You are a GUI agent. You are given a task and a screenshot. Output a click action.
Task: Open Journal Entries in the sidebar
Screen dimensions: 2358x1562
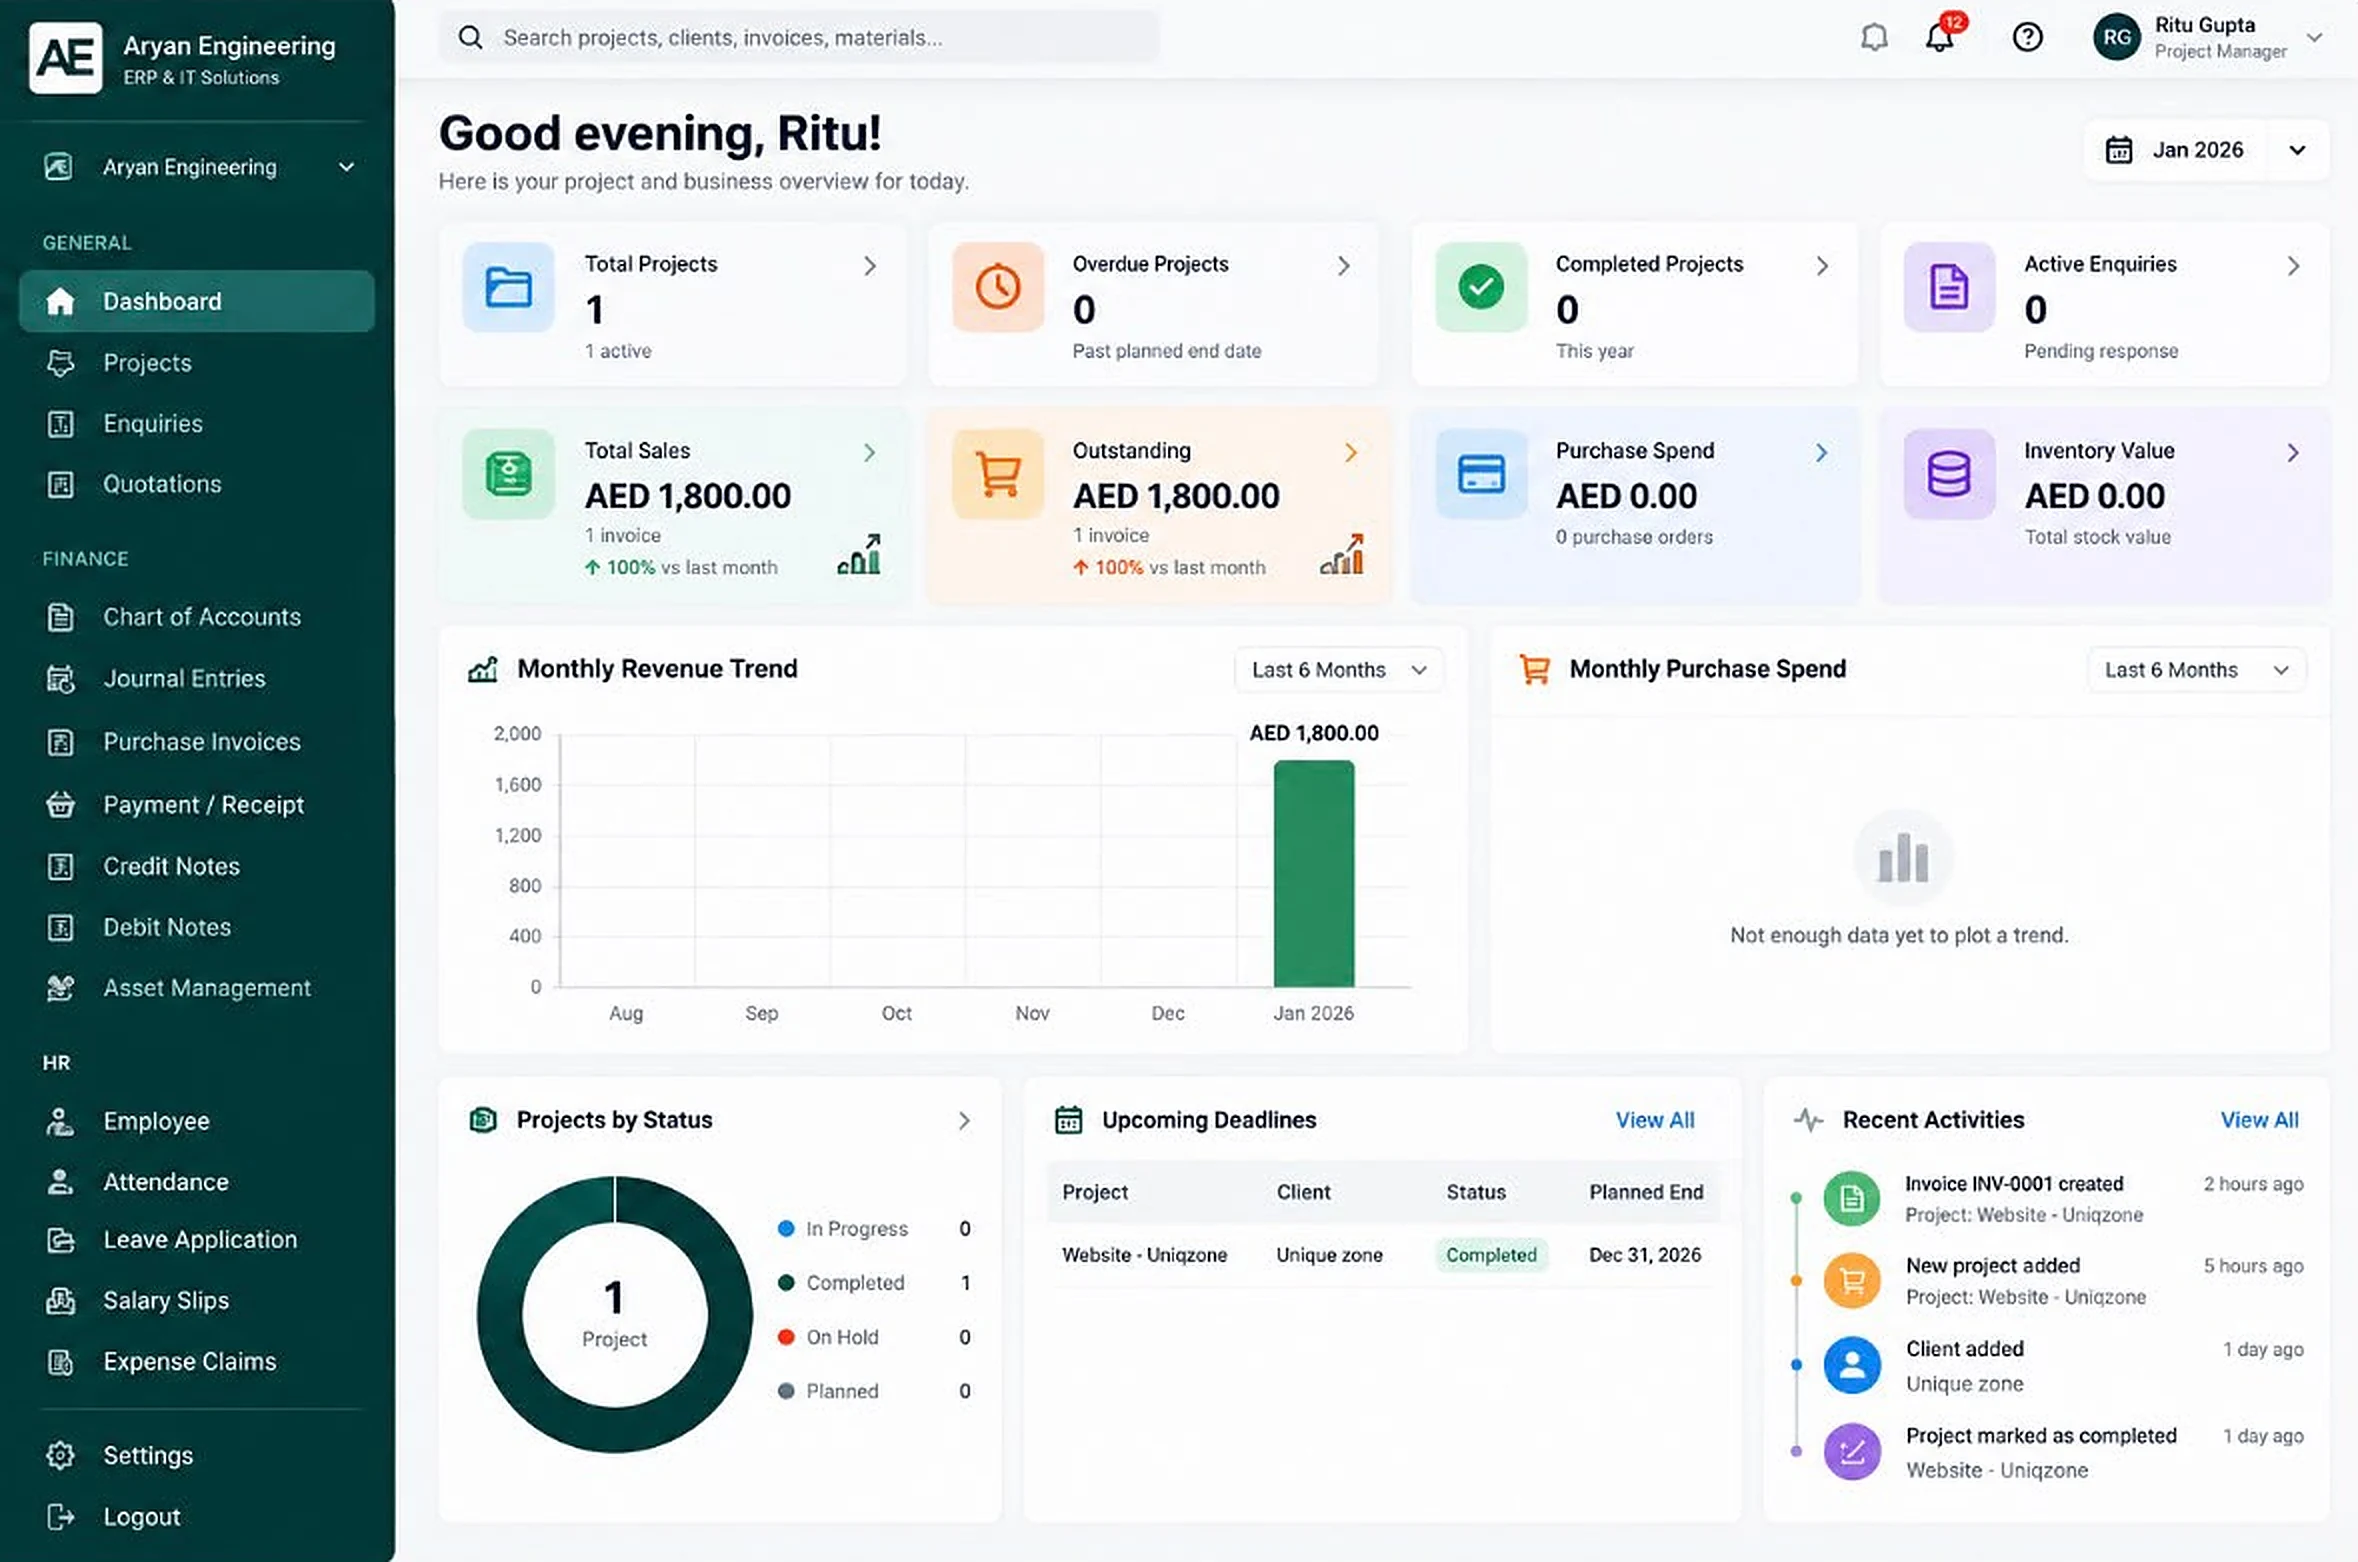[x=197, y=679]
